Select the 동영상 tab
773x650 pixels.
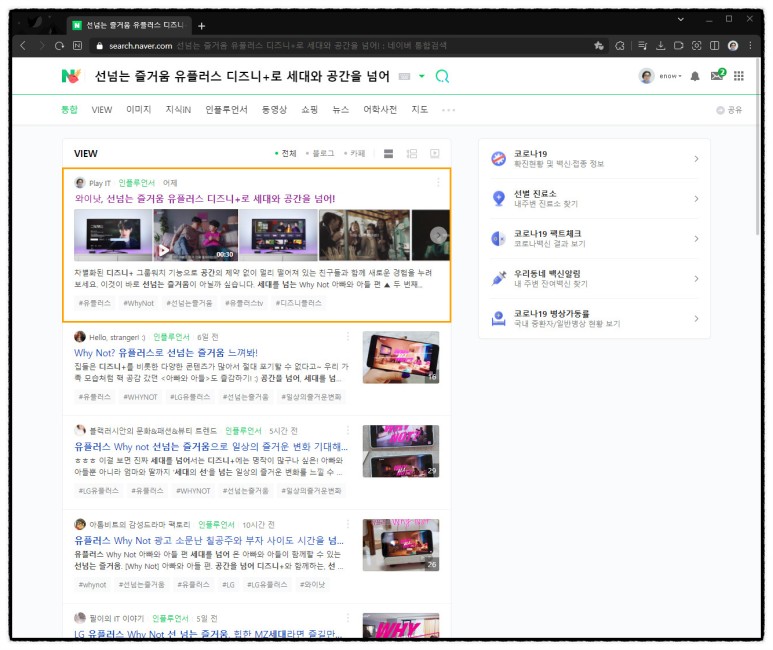(274, 109)
